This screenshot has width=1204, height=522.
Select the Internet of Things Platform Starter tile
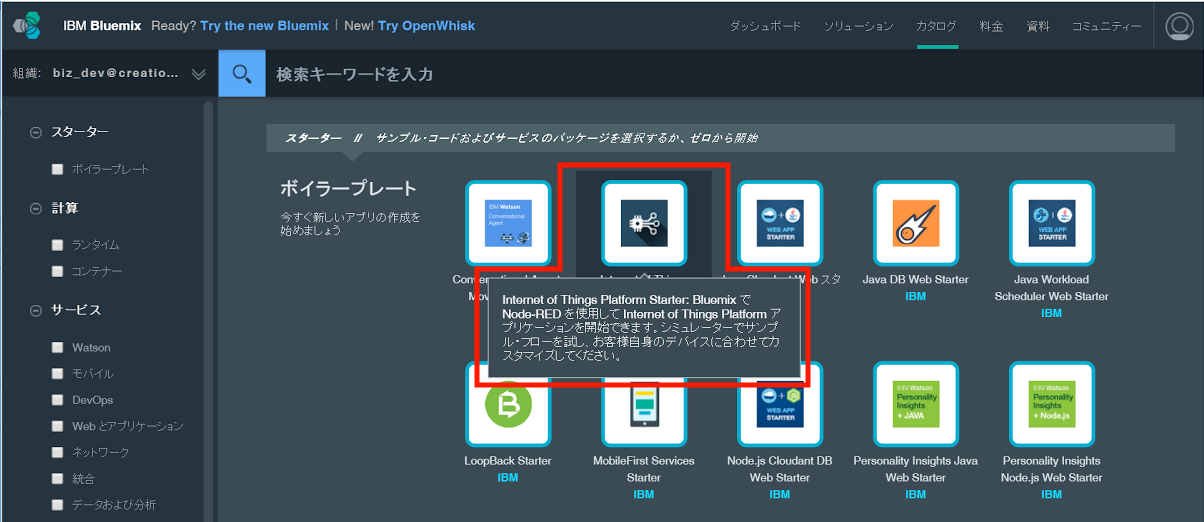644,223
